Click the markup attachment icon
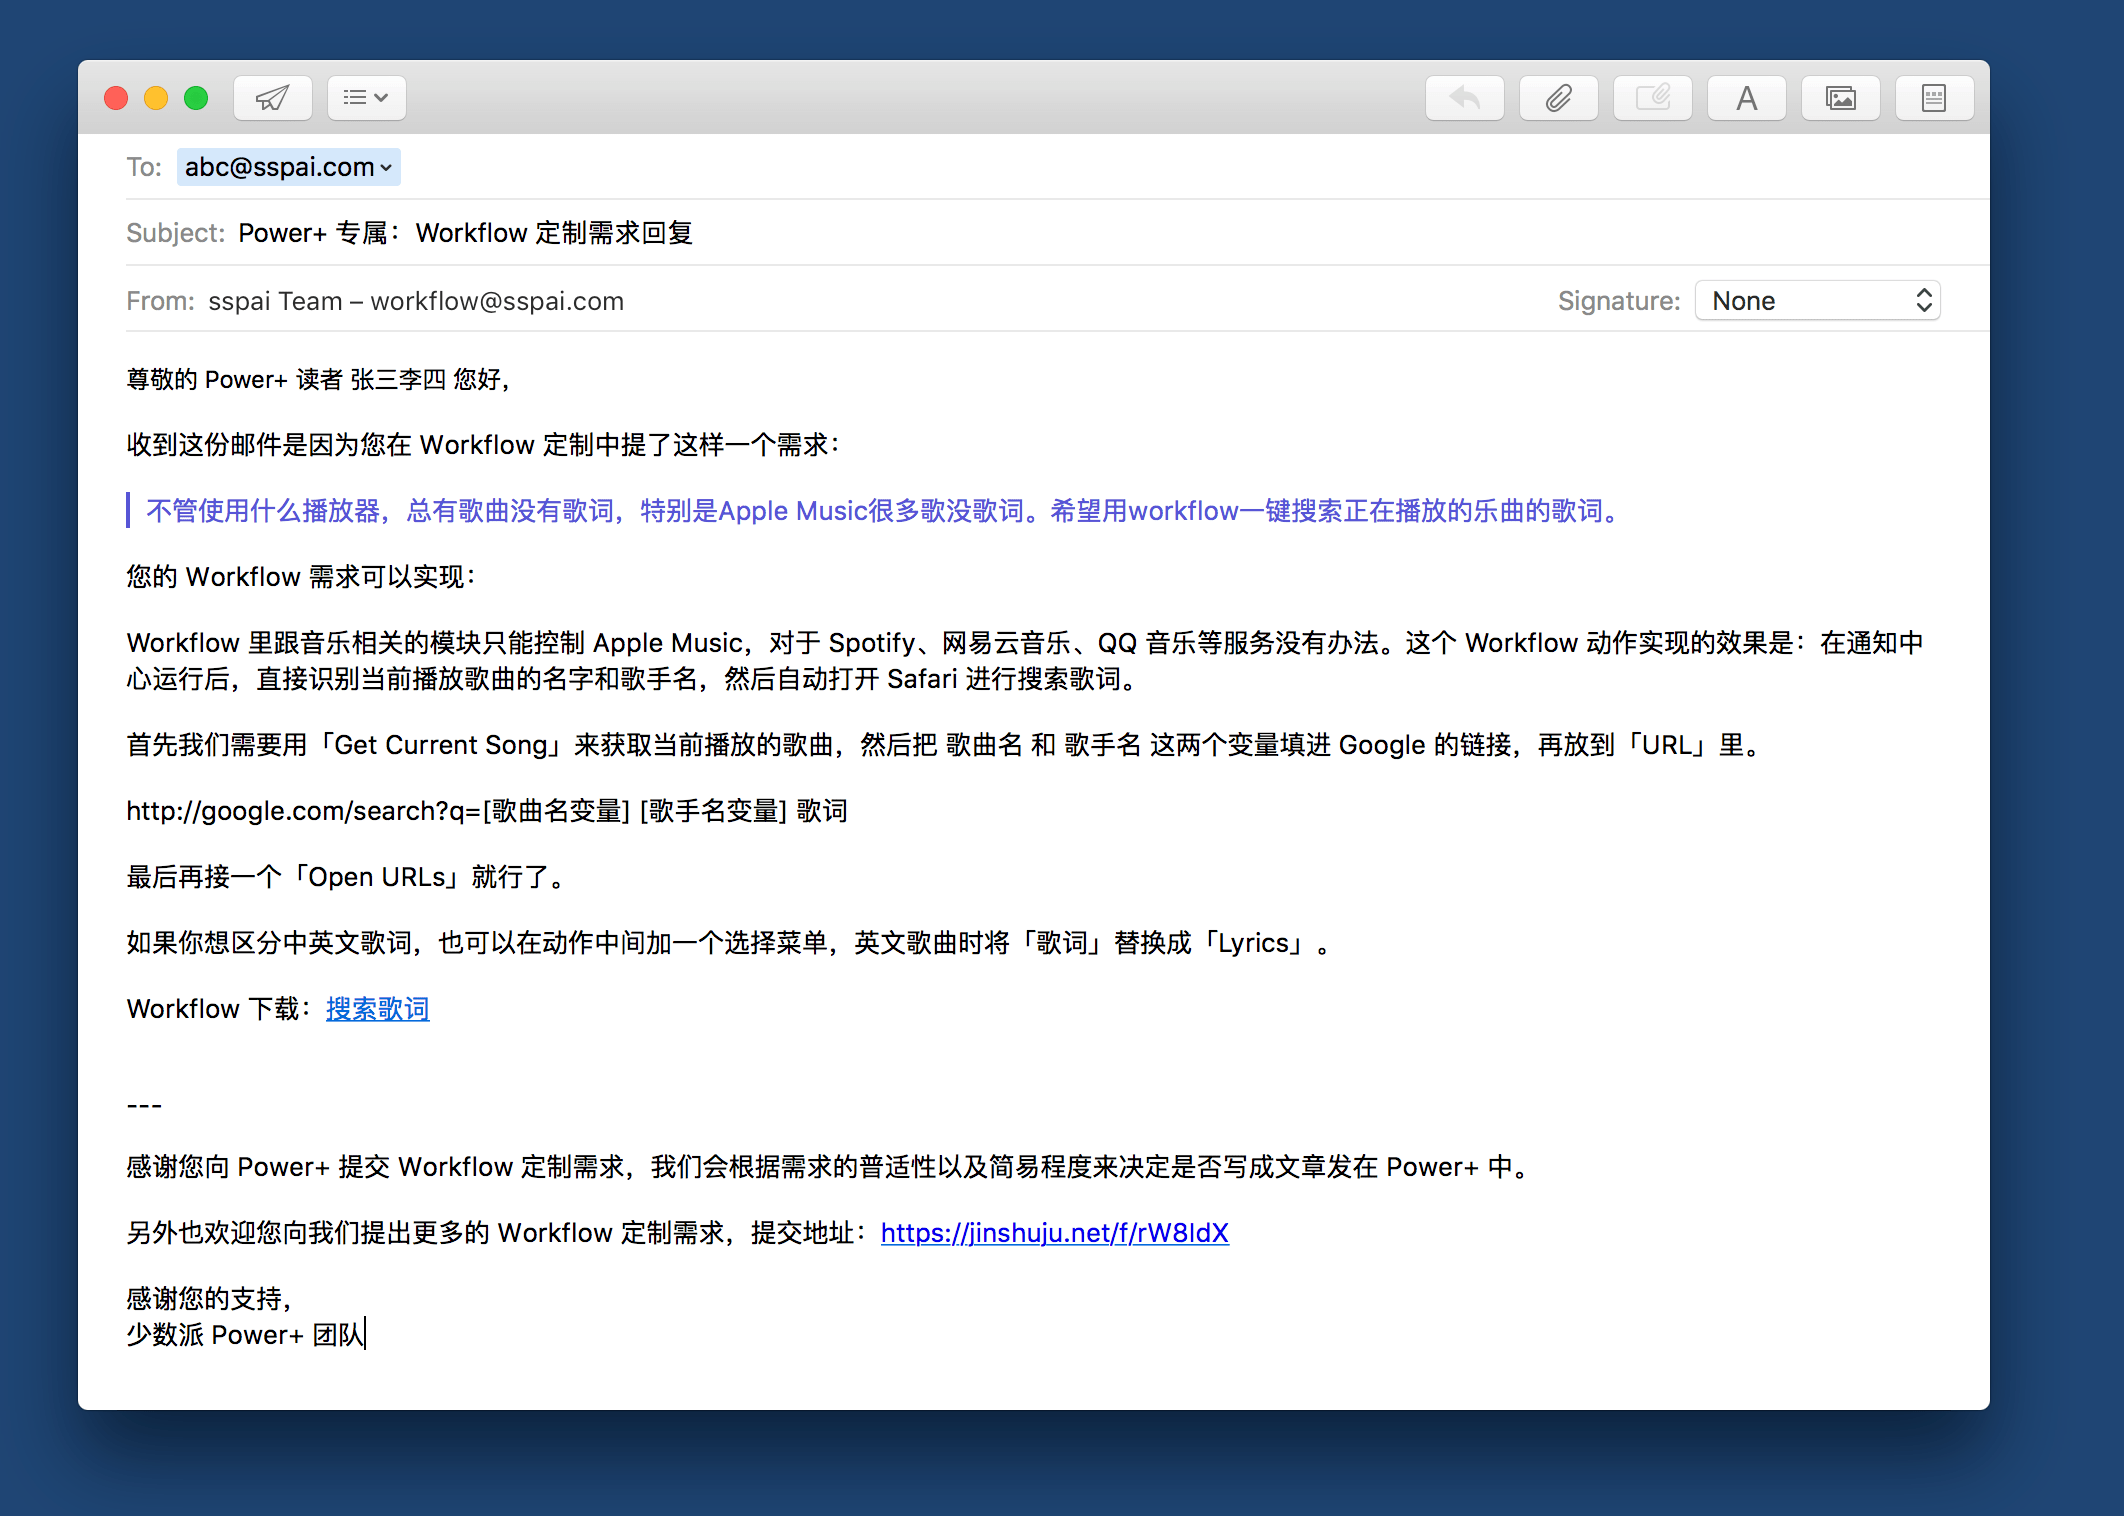Image resolution: width=2124 pixels, height=1516 pixels. (x=1652, y=98)
